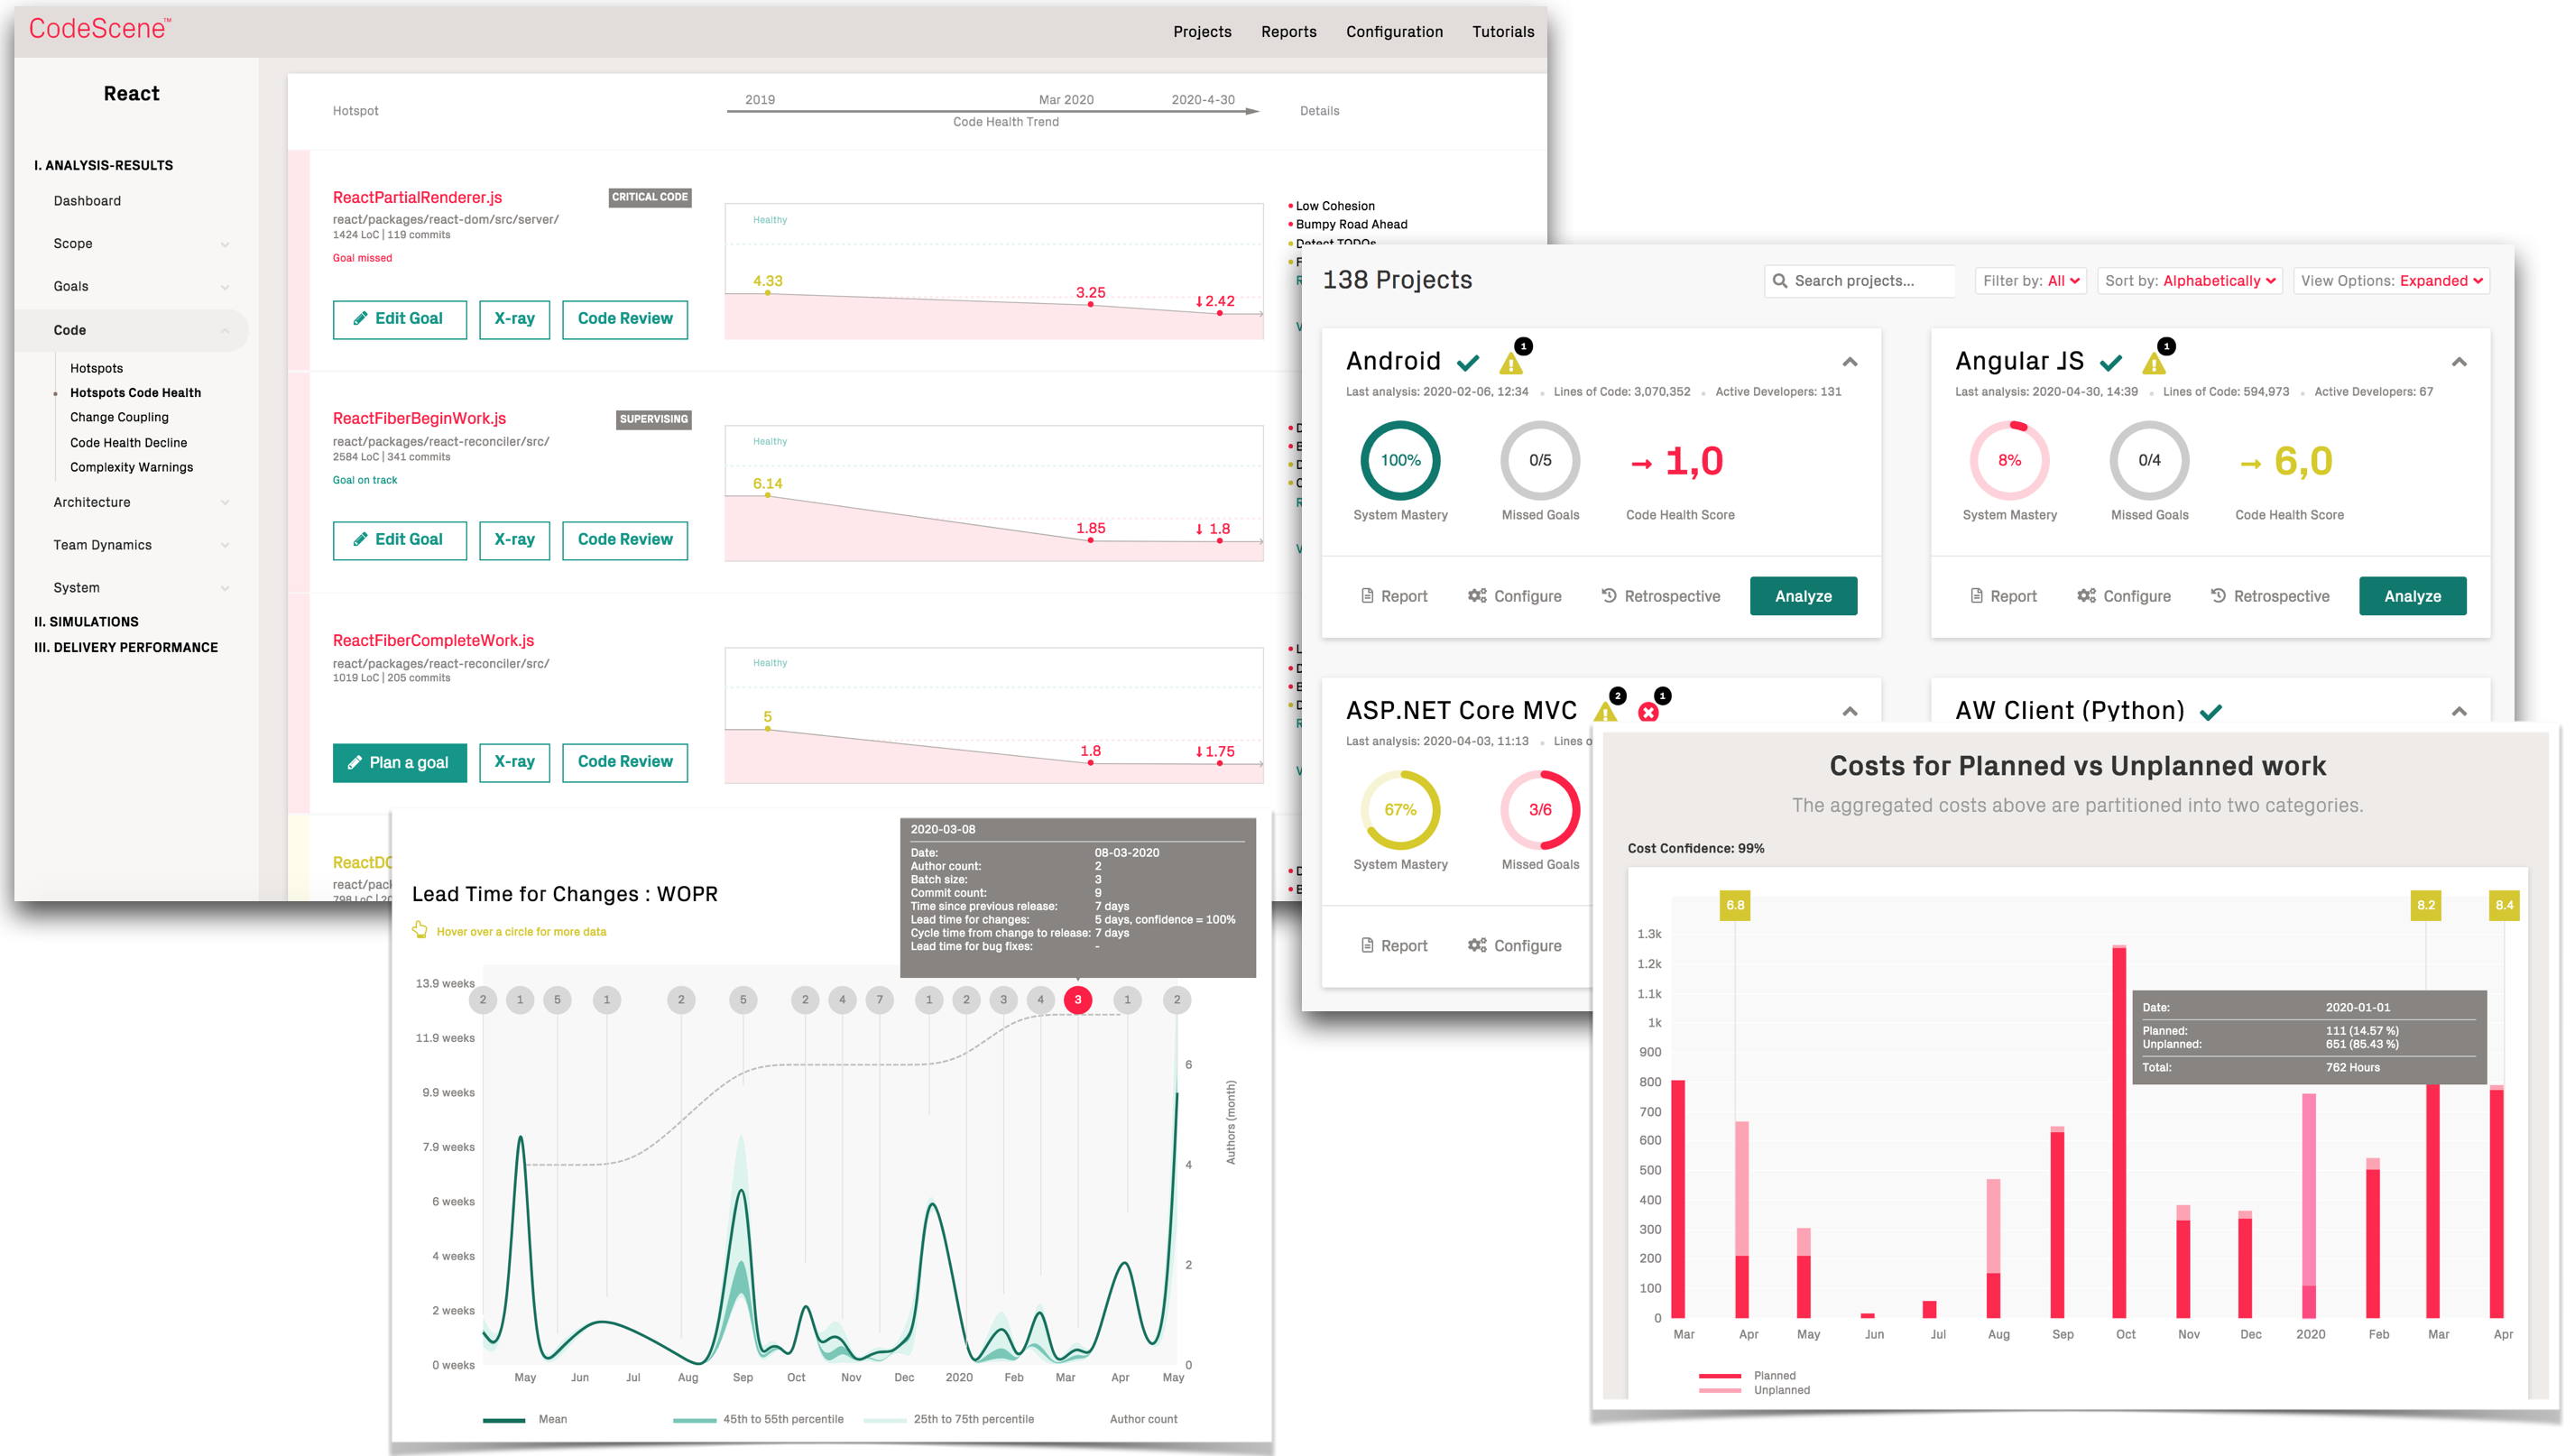The width and height of the screenshot is (2575, 1456).
Task: Collapse the Android project card
Action: (1849, 362)
